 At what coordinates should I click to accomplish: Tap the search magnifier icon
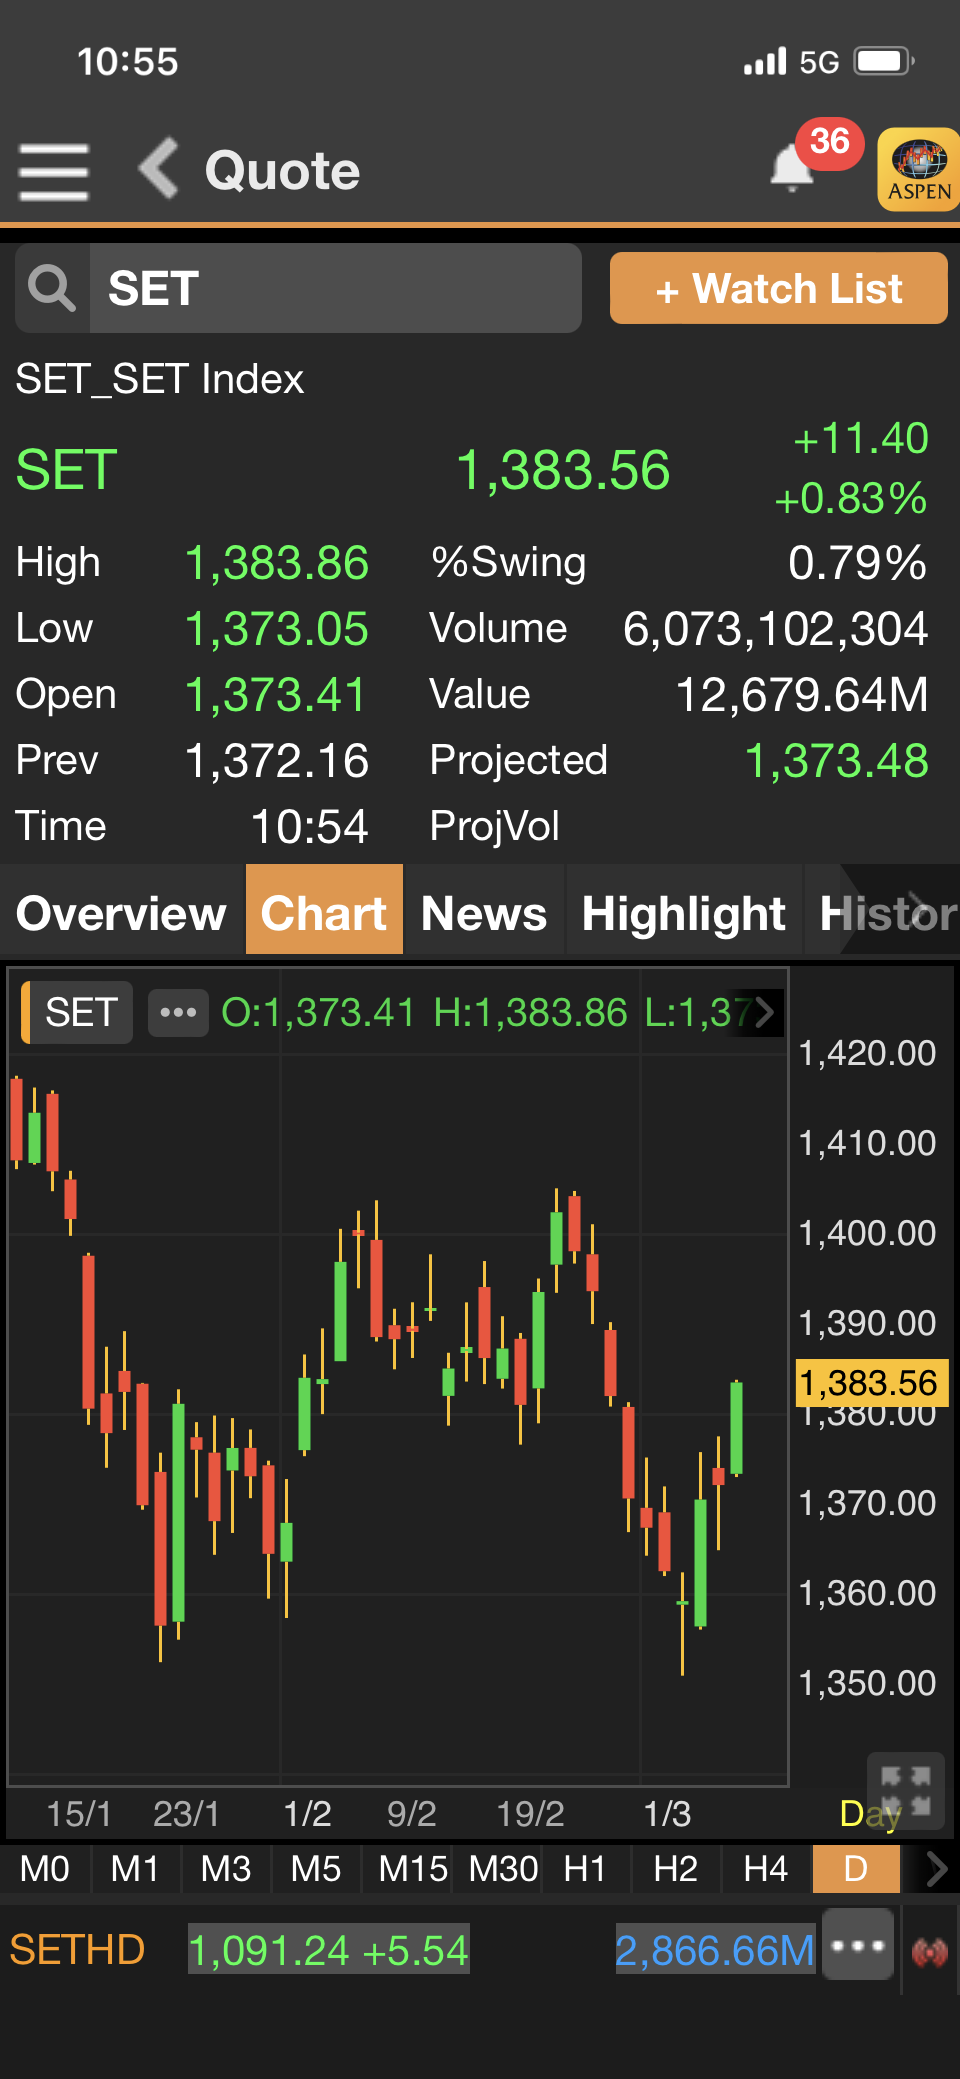point(52,288)
